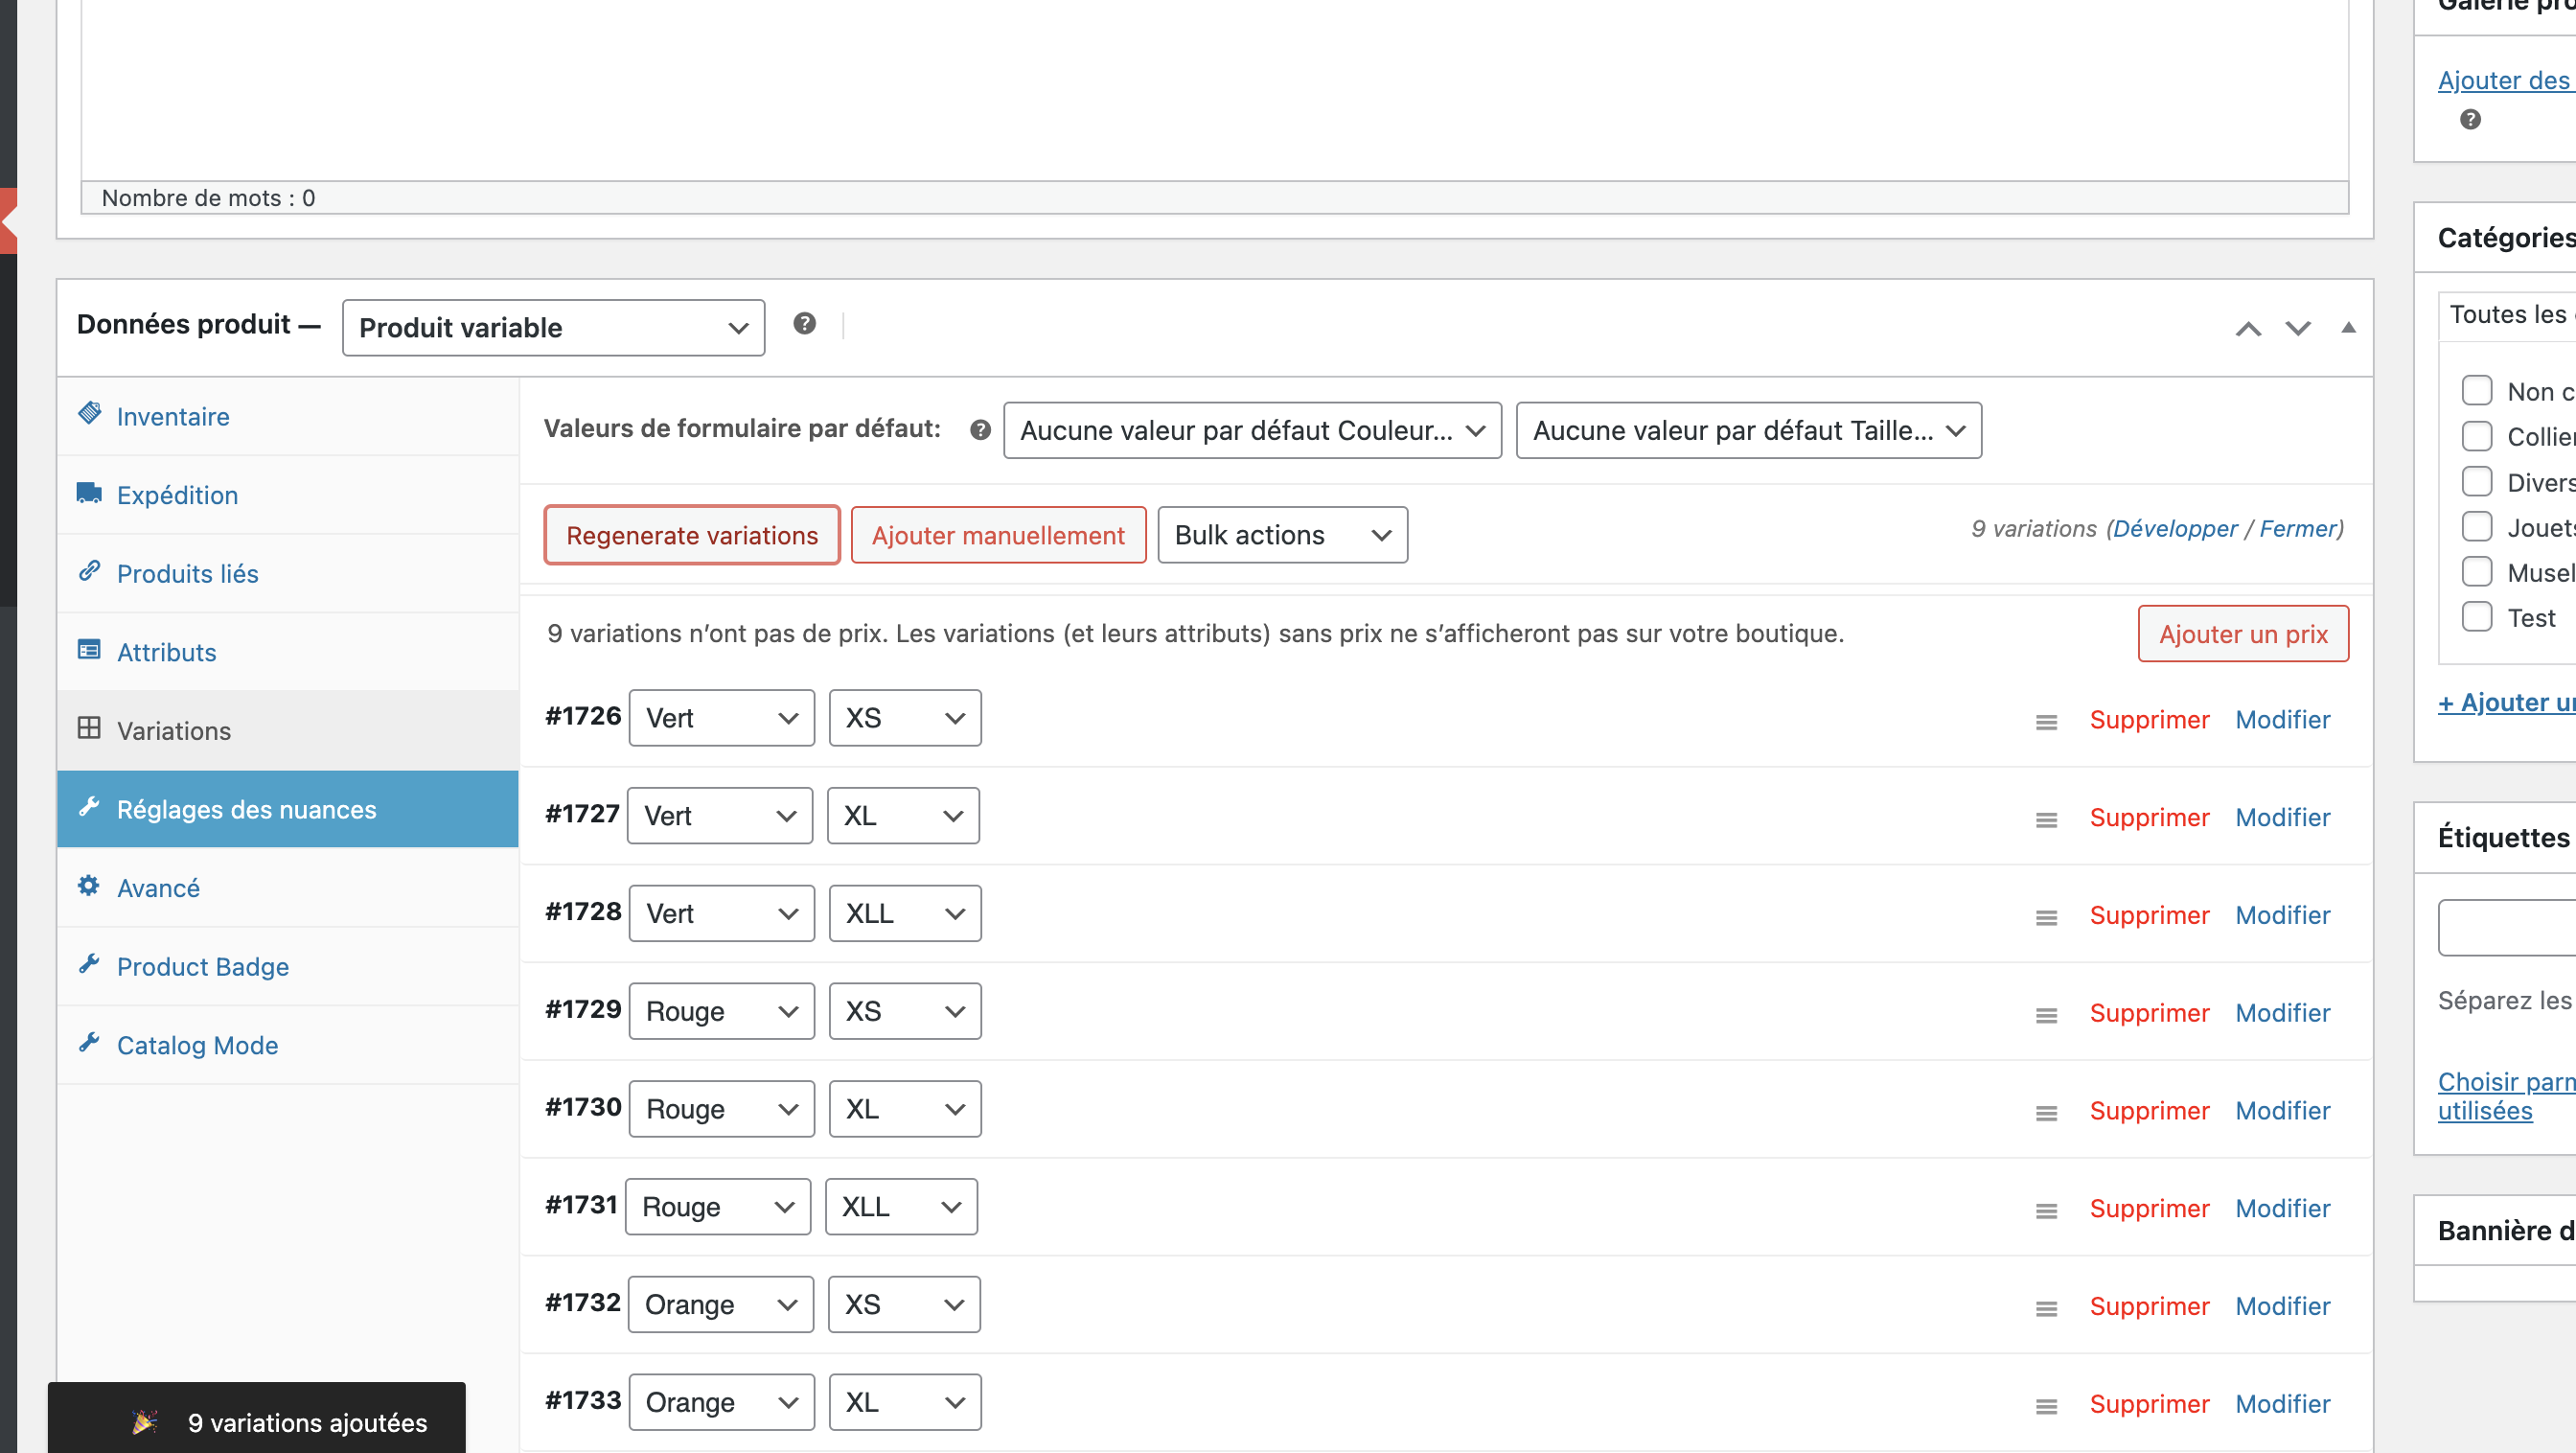Click Supprimer link for variation #1729
2576x1453 pixels.
point(2148,1013)
